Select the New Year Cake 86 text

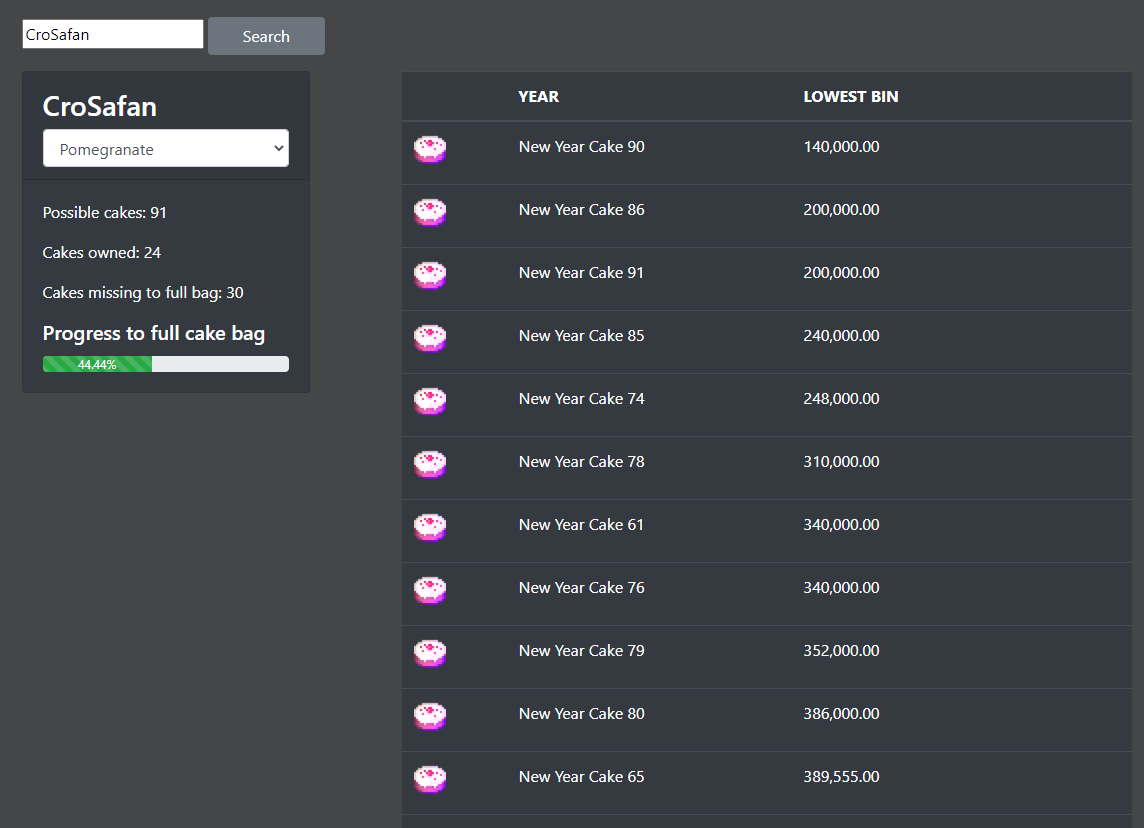pos(581,209)
